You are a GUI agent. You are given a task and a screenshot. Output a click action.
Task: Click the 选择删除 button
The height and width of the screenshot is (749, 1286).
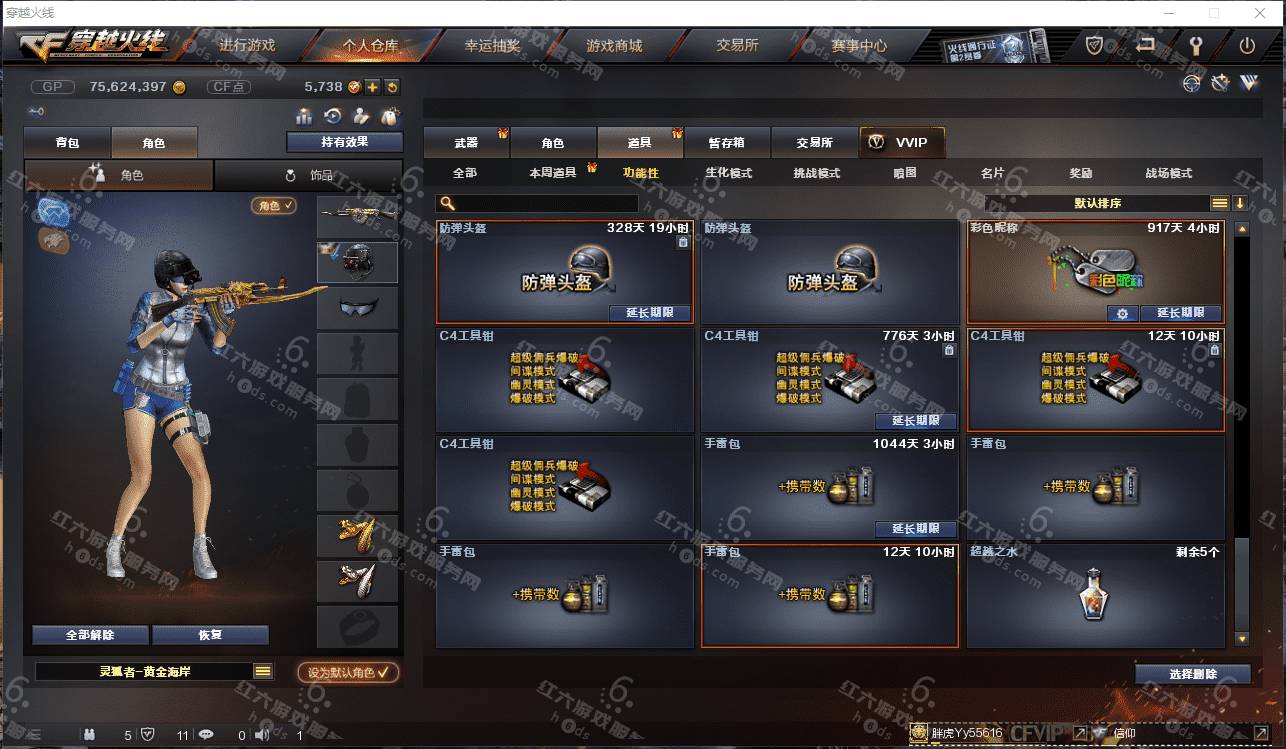[x=1193, y=674]
